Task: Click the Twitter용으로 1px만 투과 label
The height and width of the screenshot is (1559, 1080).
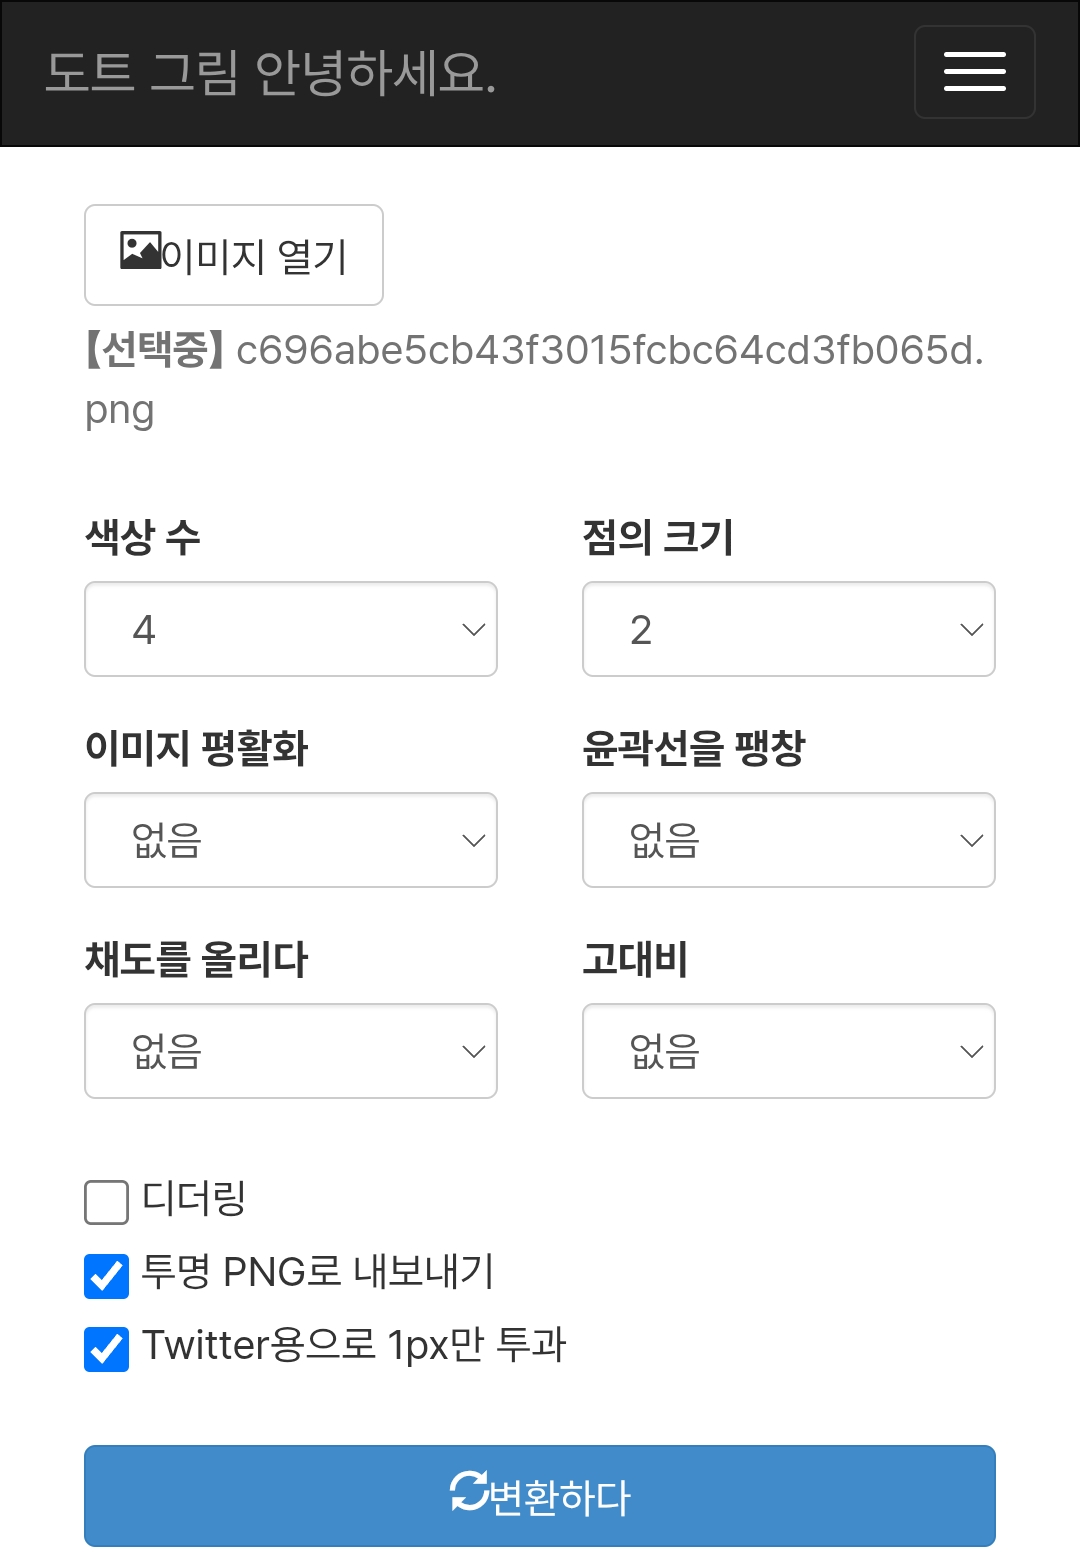Action: (354, 1345)
